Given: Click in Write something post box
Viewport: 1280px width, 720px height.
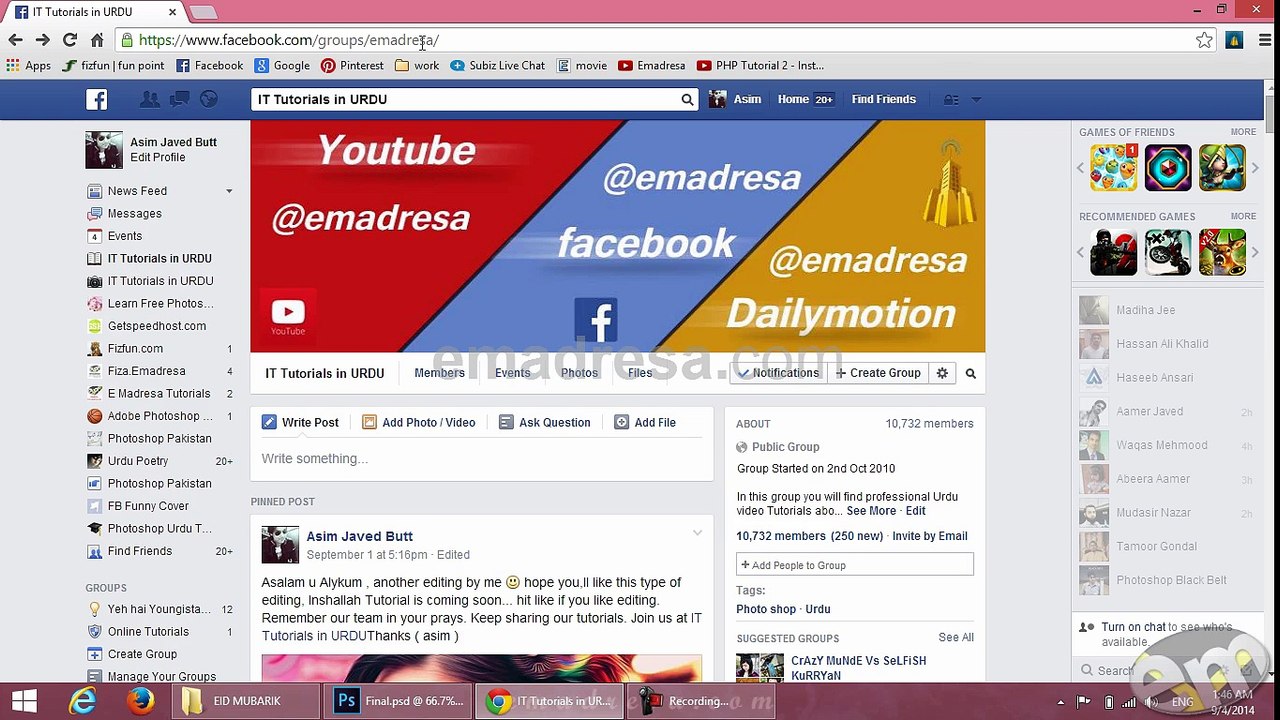Looking at the screenshot, I should 482,459.
